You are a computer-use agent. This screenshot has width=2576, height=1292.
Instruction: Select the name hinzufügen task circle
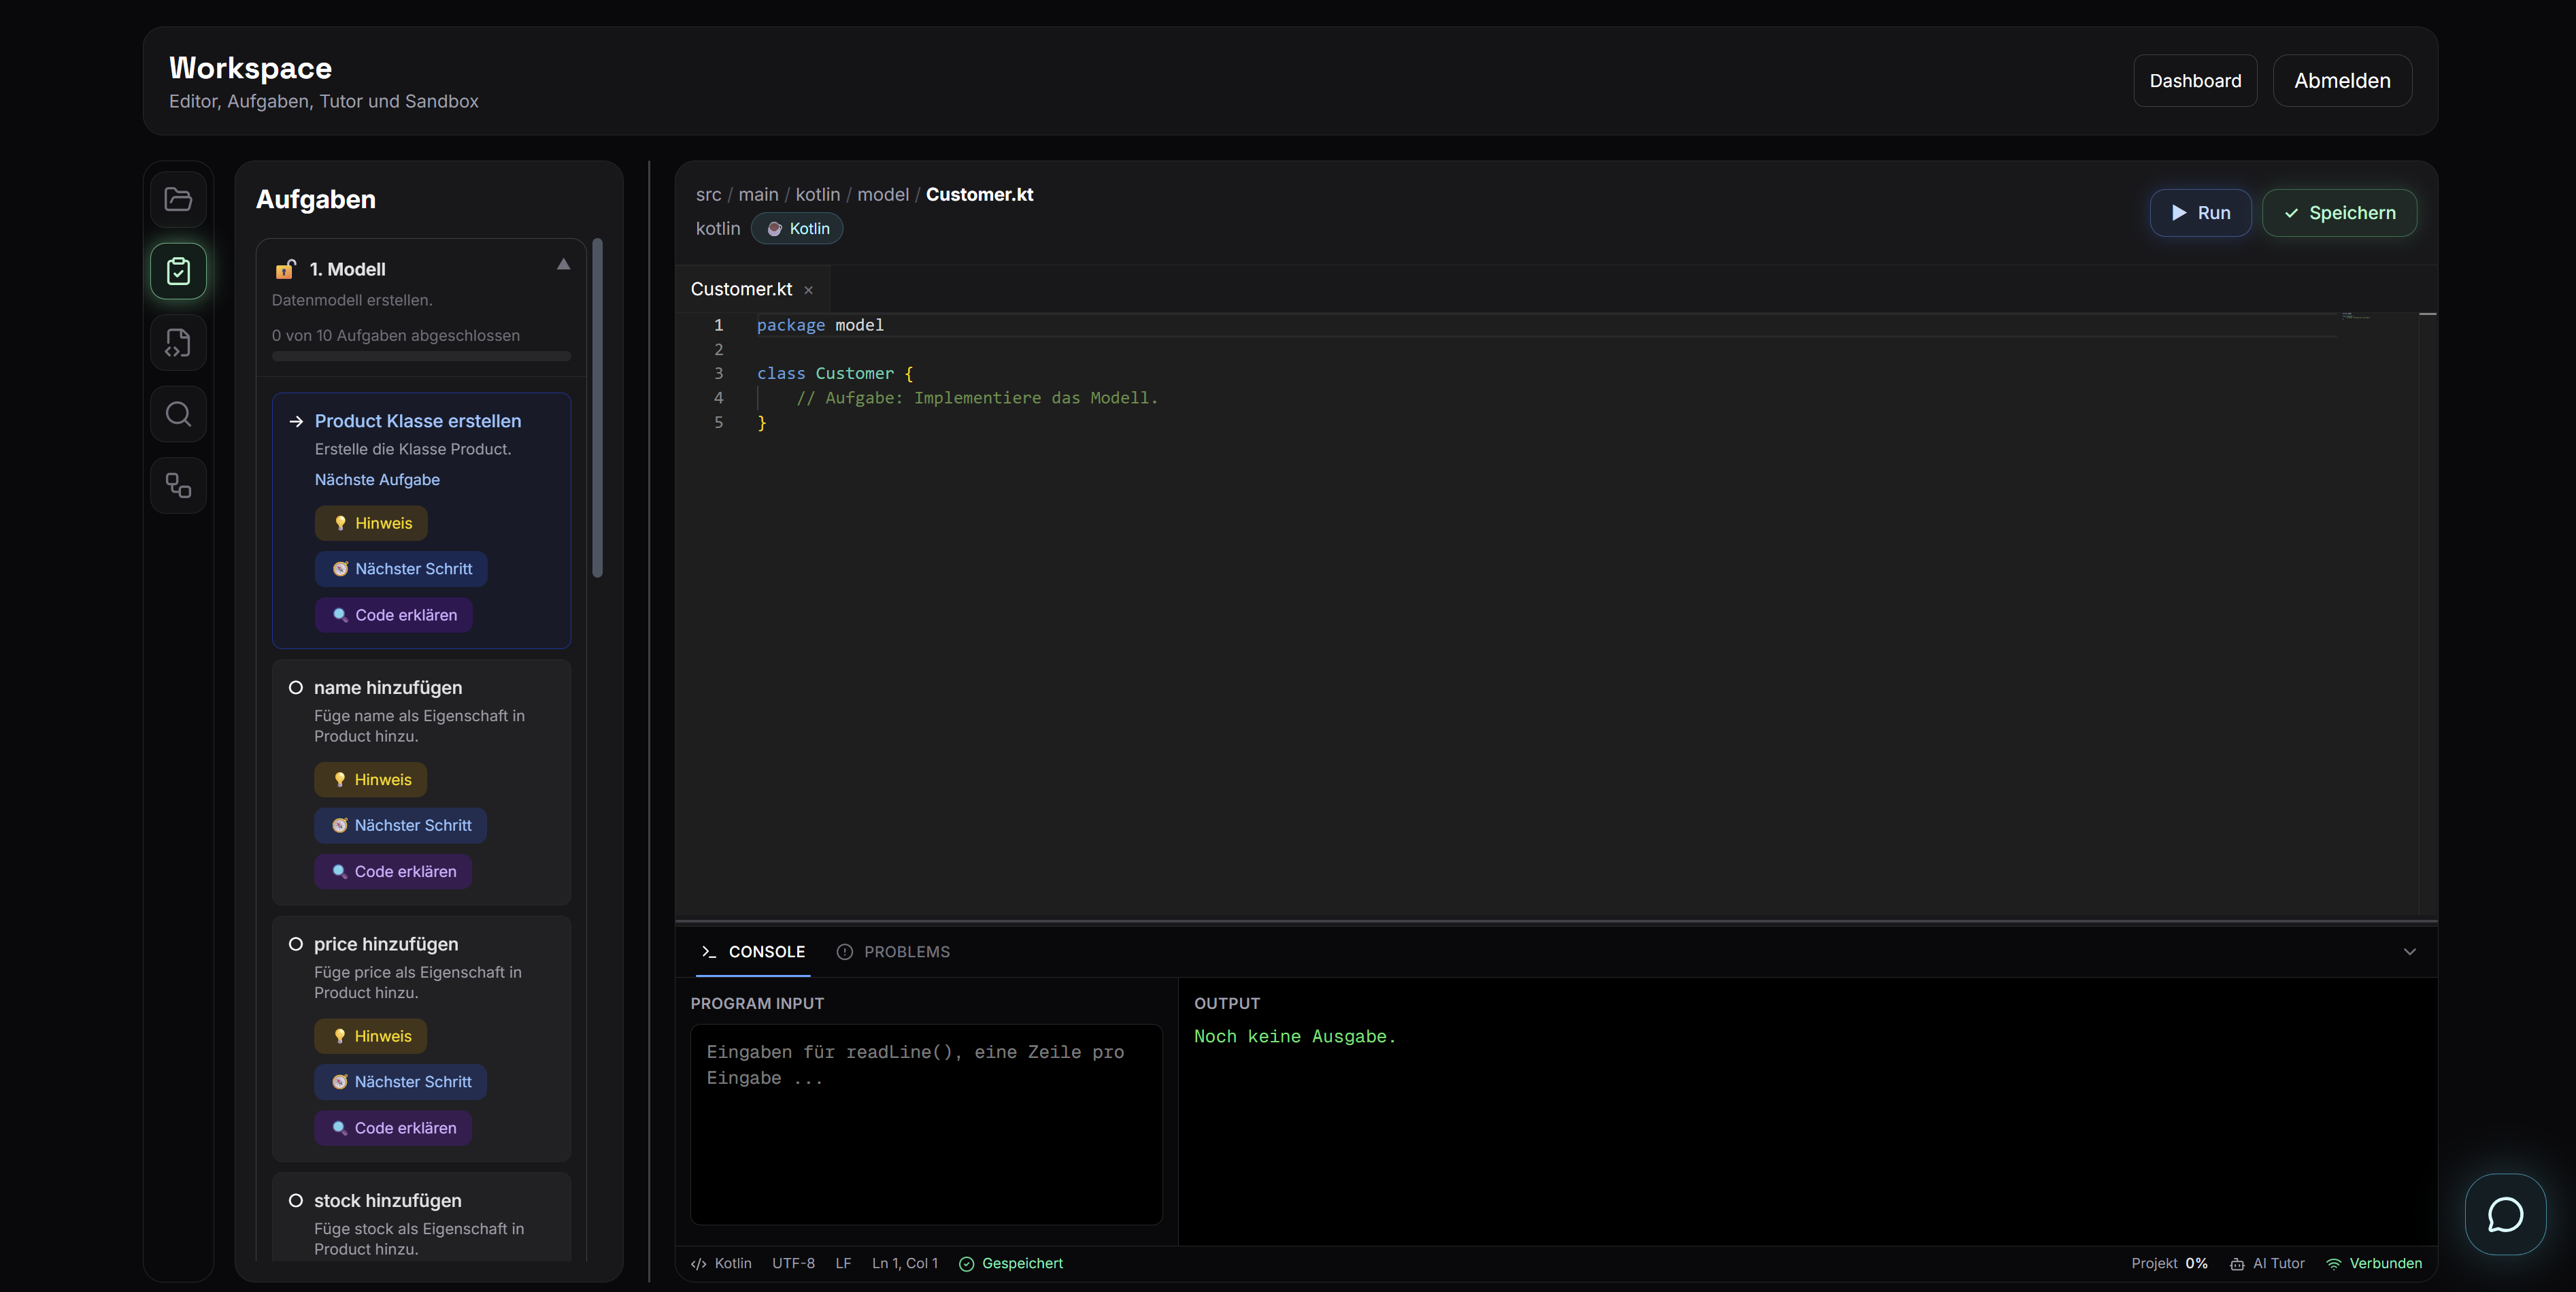coord(296,688)
